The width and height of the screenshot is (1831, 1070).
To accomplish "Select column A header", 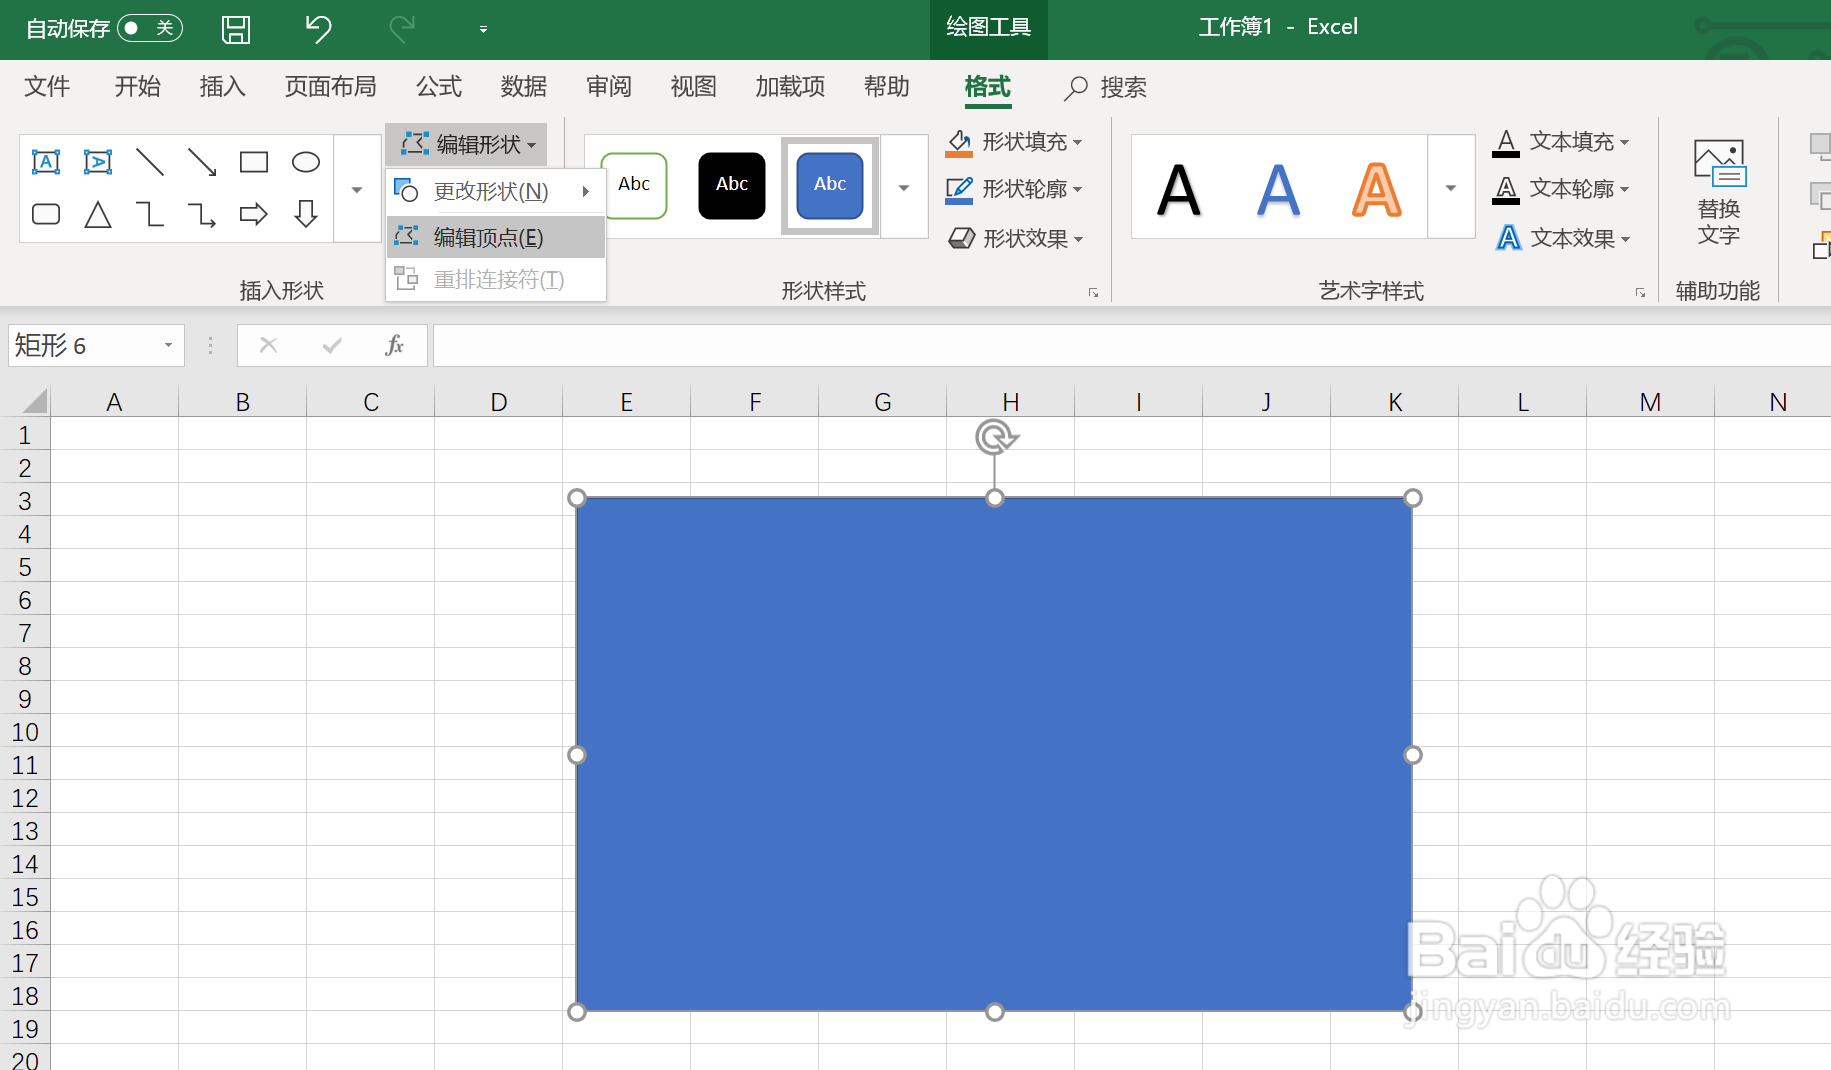I will pyautogui.click(x=114, y=402).
